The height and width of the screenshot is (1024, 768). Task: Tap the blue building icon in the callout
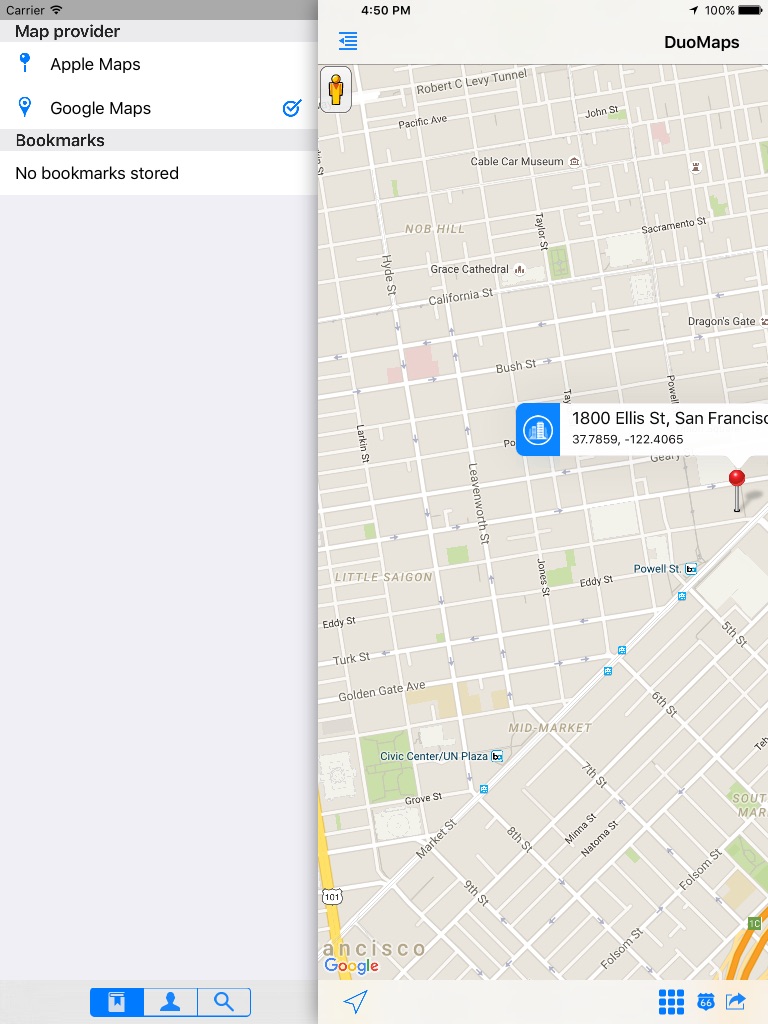[538, 430]
